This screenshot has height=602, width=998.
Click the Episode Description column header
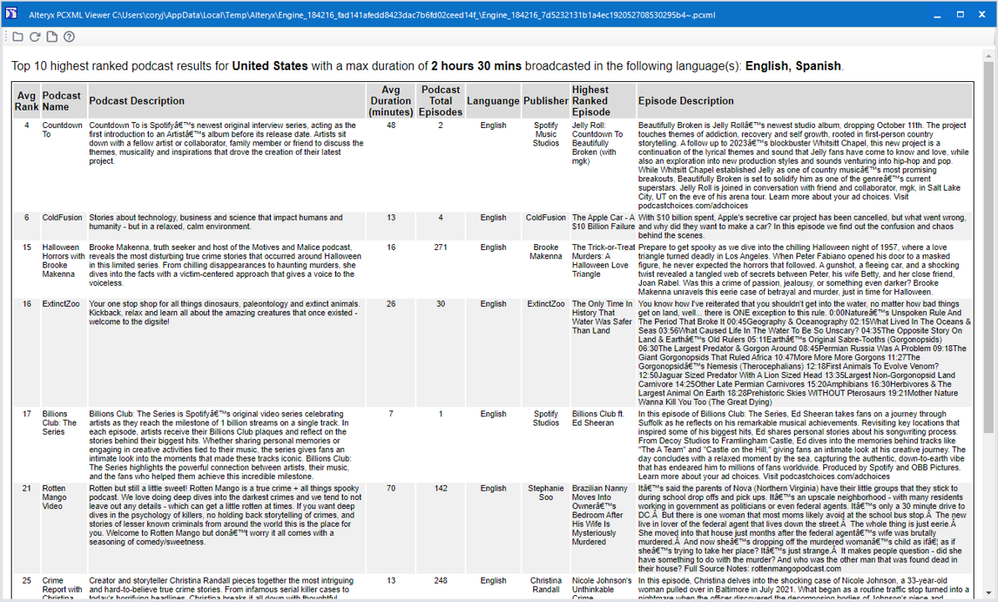[804, 101]
